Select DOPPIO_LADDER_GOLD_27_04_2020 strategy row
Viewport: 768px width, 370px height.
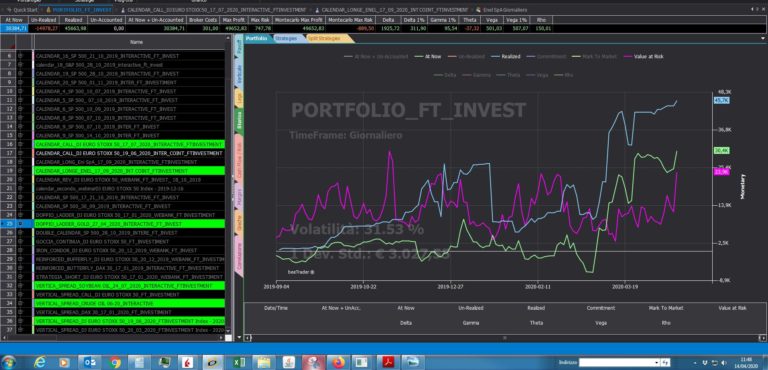(129, 223)
